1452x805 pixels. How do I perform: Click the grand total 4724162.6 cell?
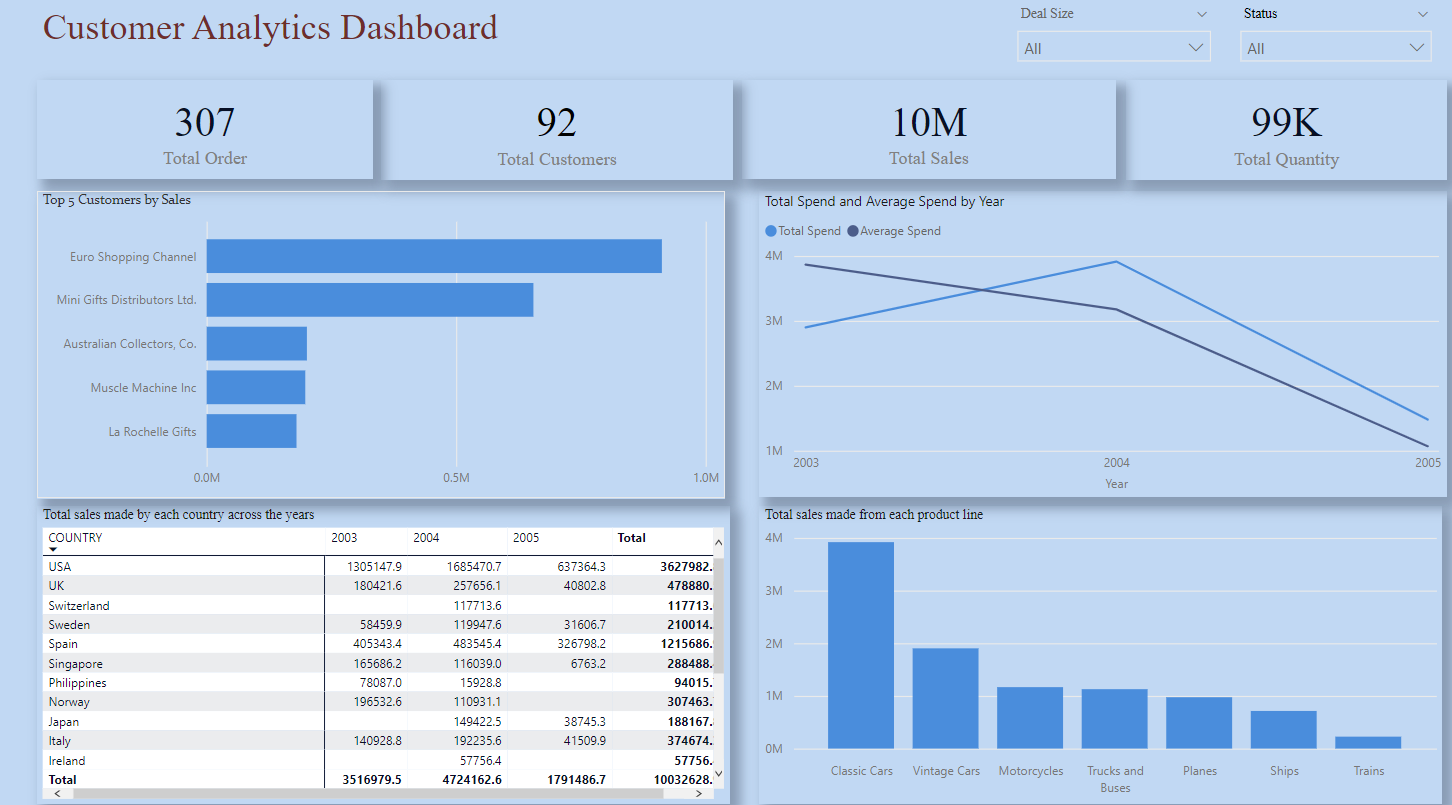(x=472, y=779)
